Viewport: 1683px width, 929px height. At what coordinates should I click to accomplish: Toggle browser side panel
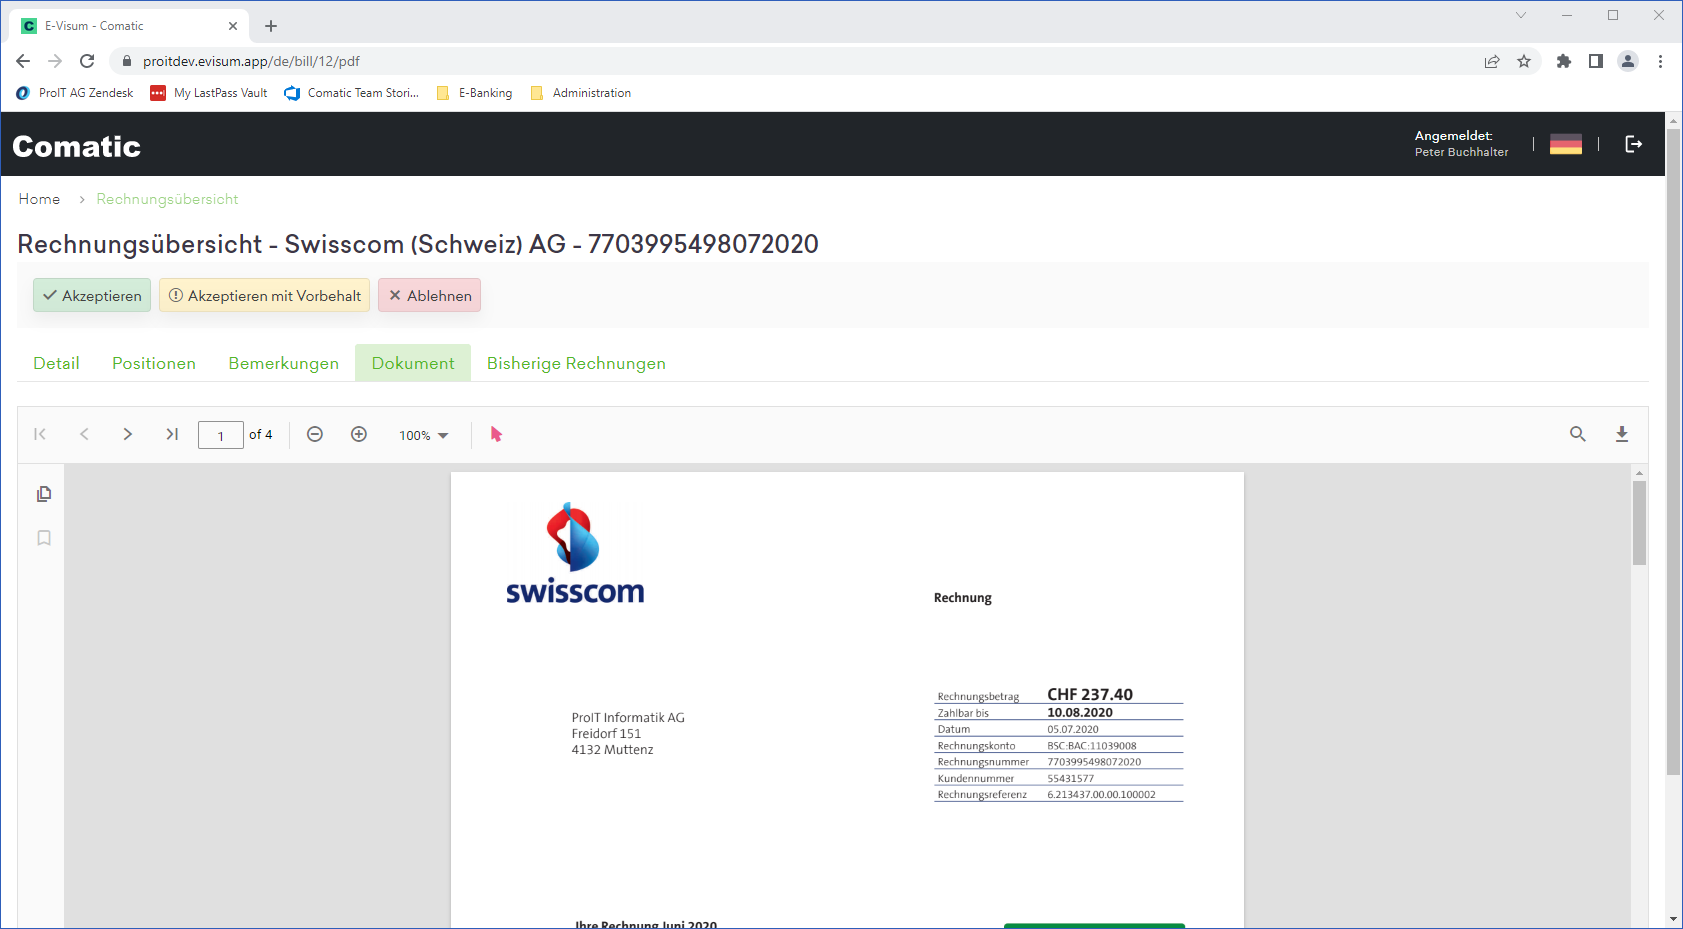tap(1596, 61)
